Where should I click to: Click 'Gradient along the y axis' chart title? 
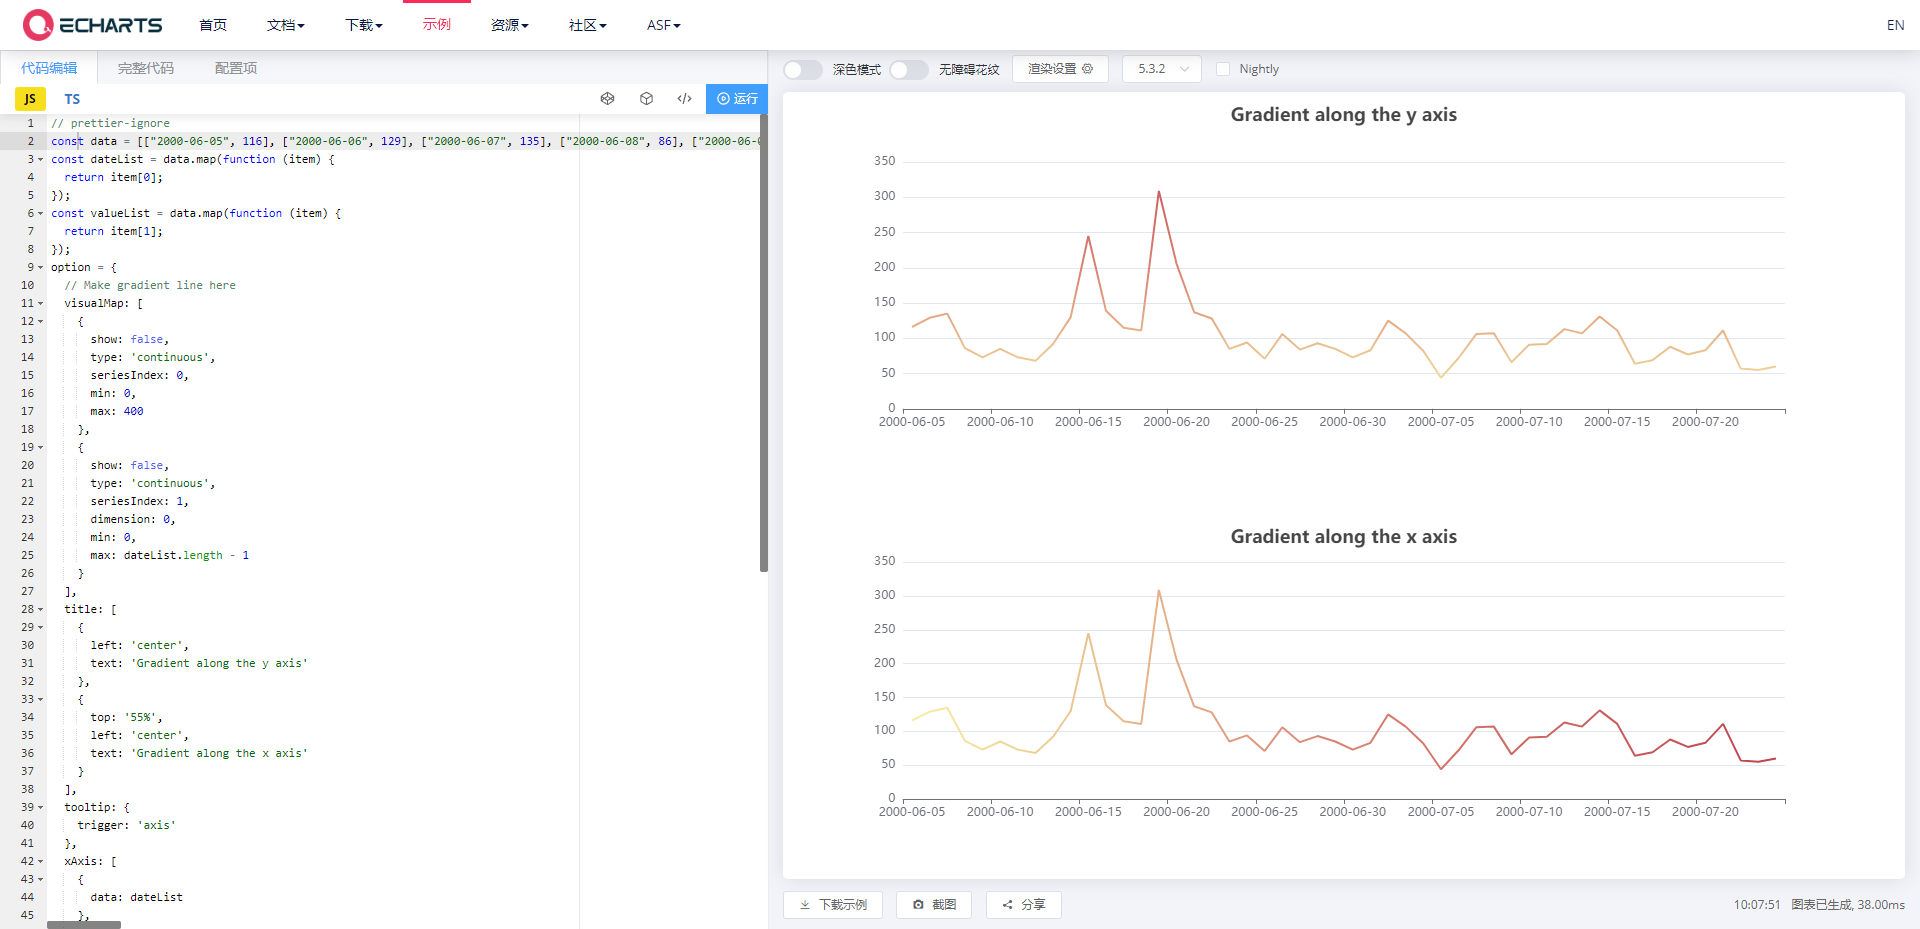[x=1343, y=115]
